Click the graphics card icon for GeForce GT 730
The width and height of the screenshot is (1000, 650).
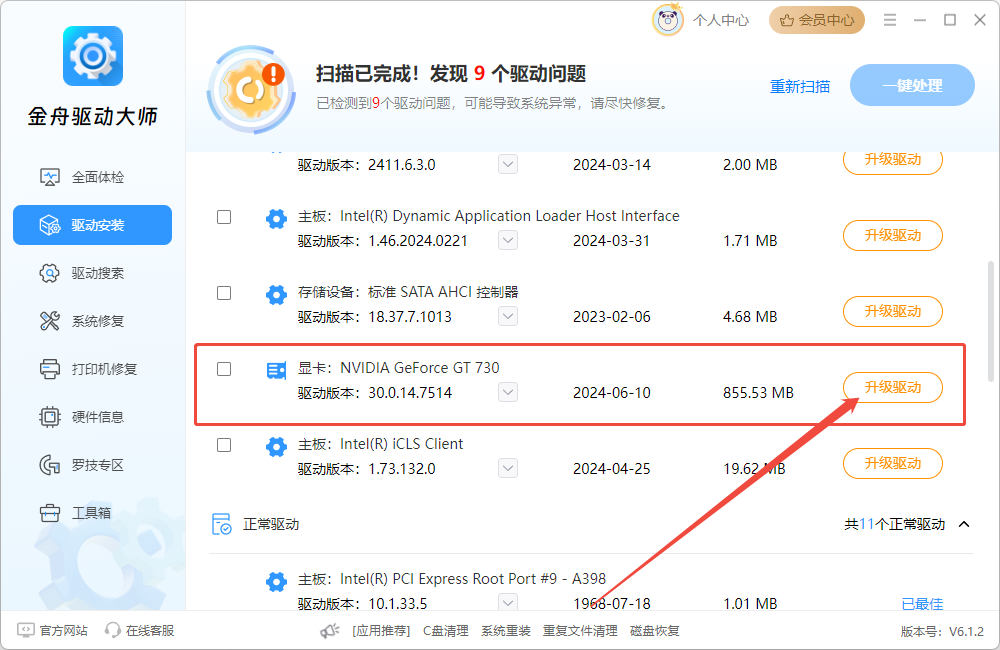click(x=276, y=371)
